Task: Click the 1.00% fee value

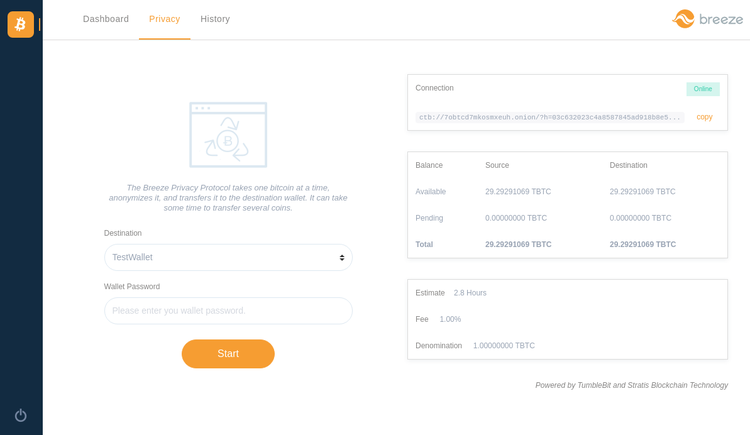Action: tap(450, 319)
